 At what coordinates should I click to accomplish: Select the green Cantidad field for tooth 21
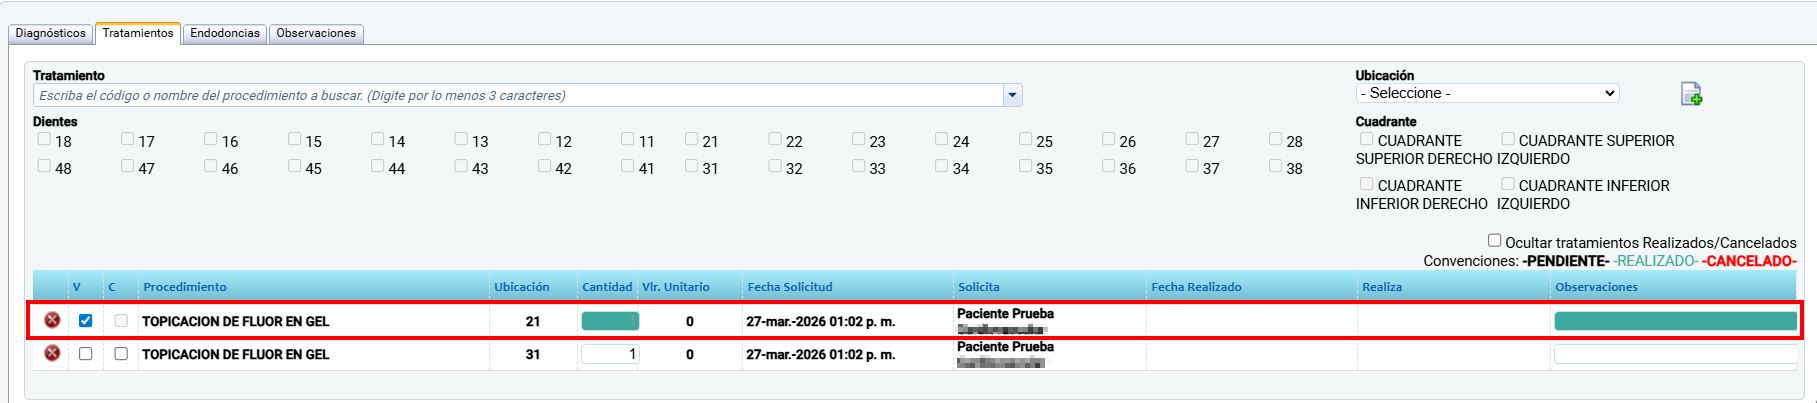(x=609, y=321)
